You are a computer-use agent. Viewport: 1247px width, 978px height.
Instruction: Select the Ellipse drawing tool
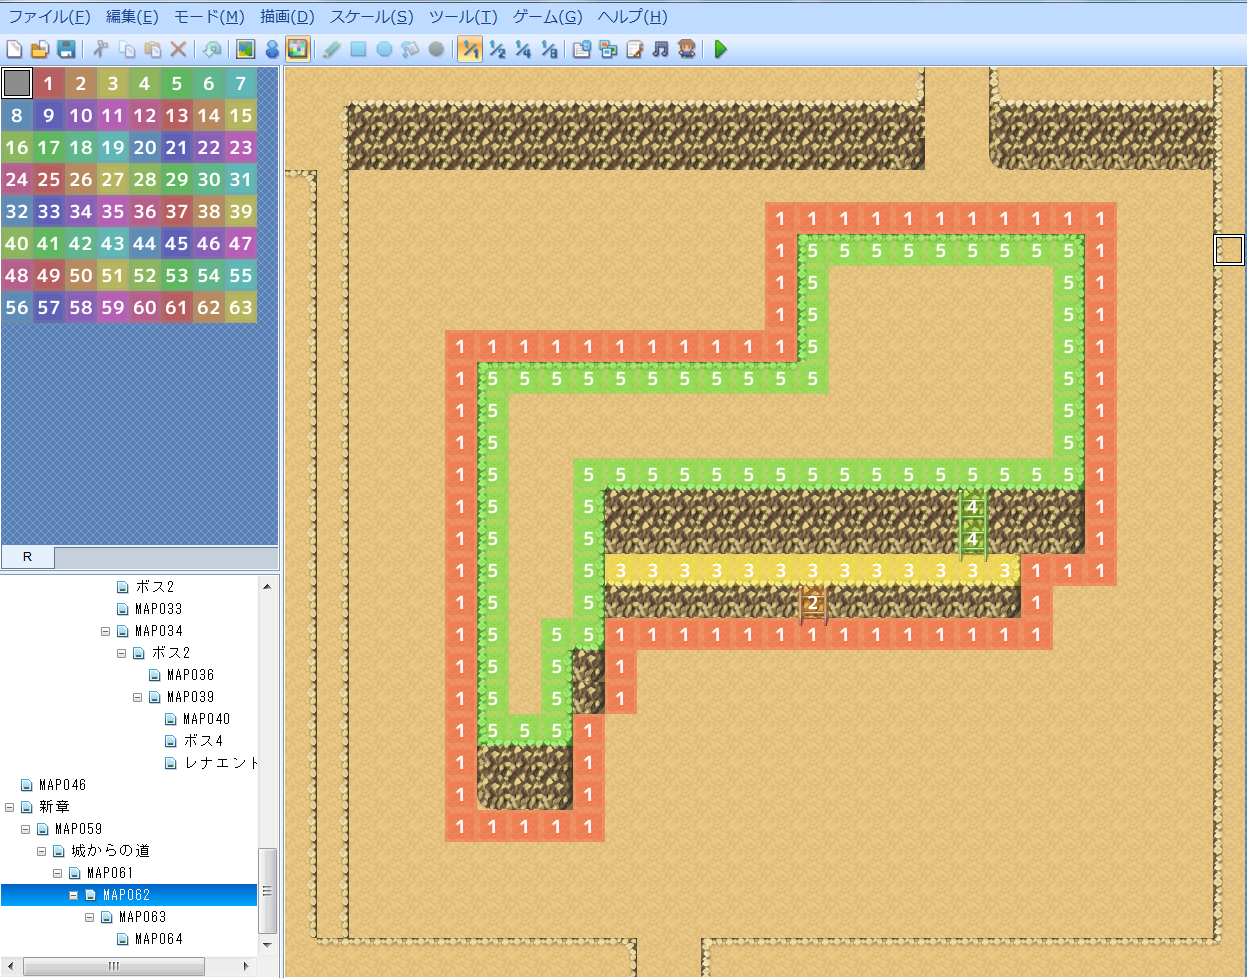click(x=384, y=49)
